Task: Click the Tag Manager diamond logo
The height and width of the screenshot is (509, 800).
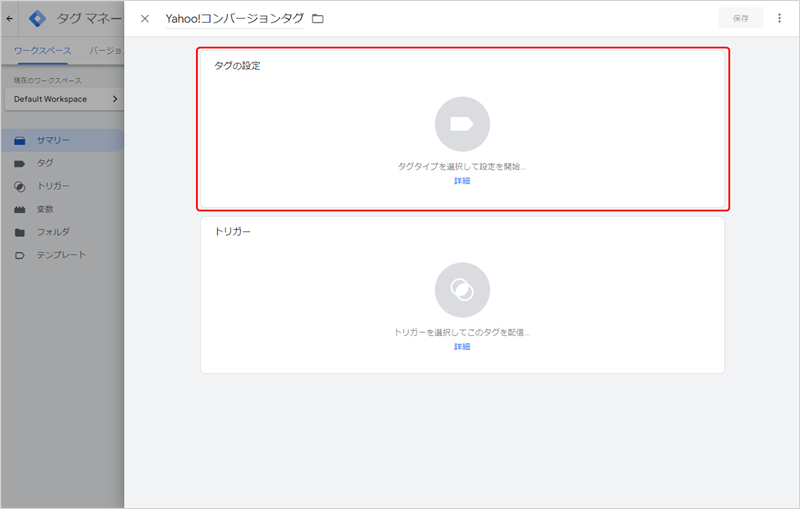Action: (37, 19)
